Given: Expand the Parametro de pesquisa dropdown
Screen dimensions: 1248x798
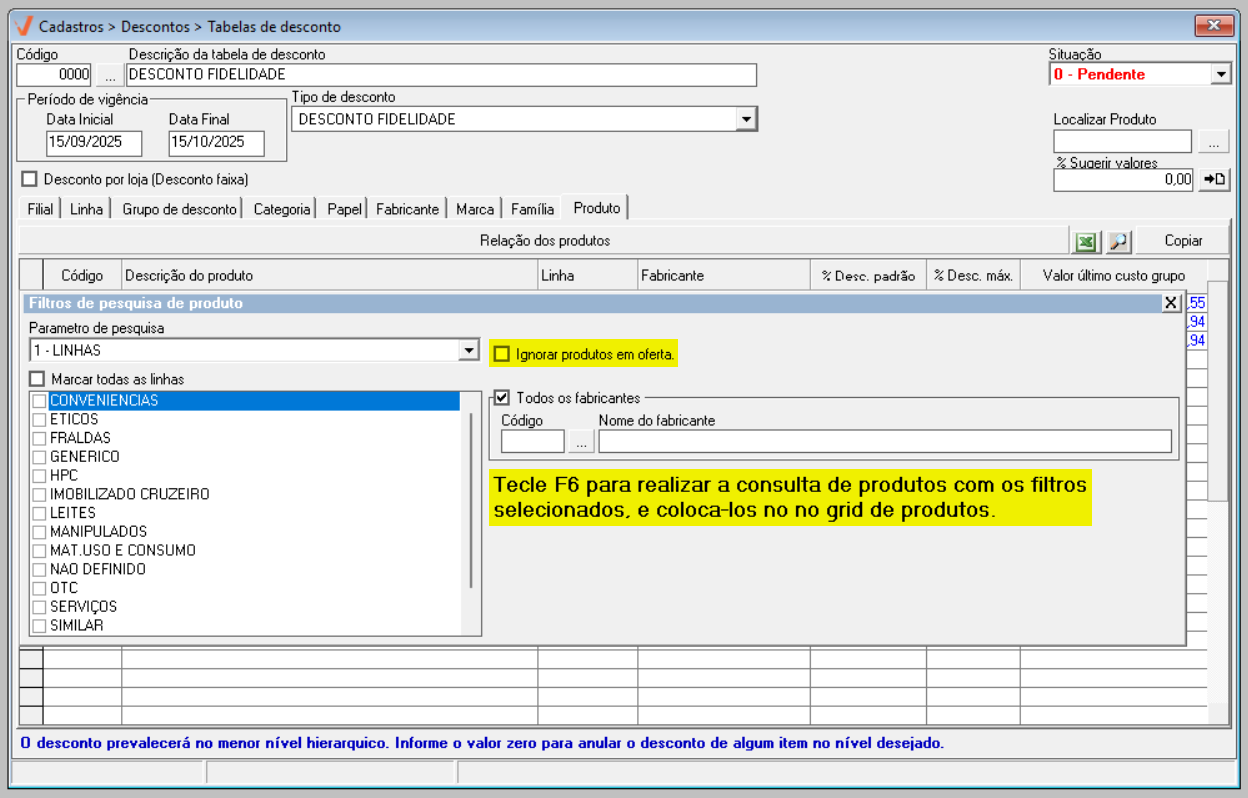Looking at the screenshot, I should point(468,351).
